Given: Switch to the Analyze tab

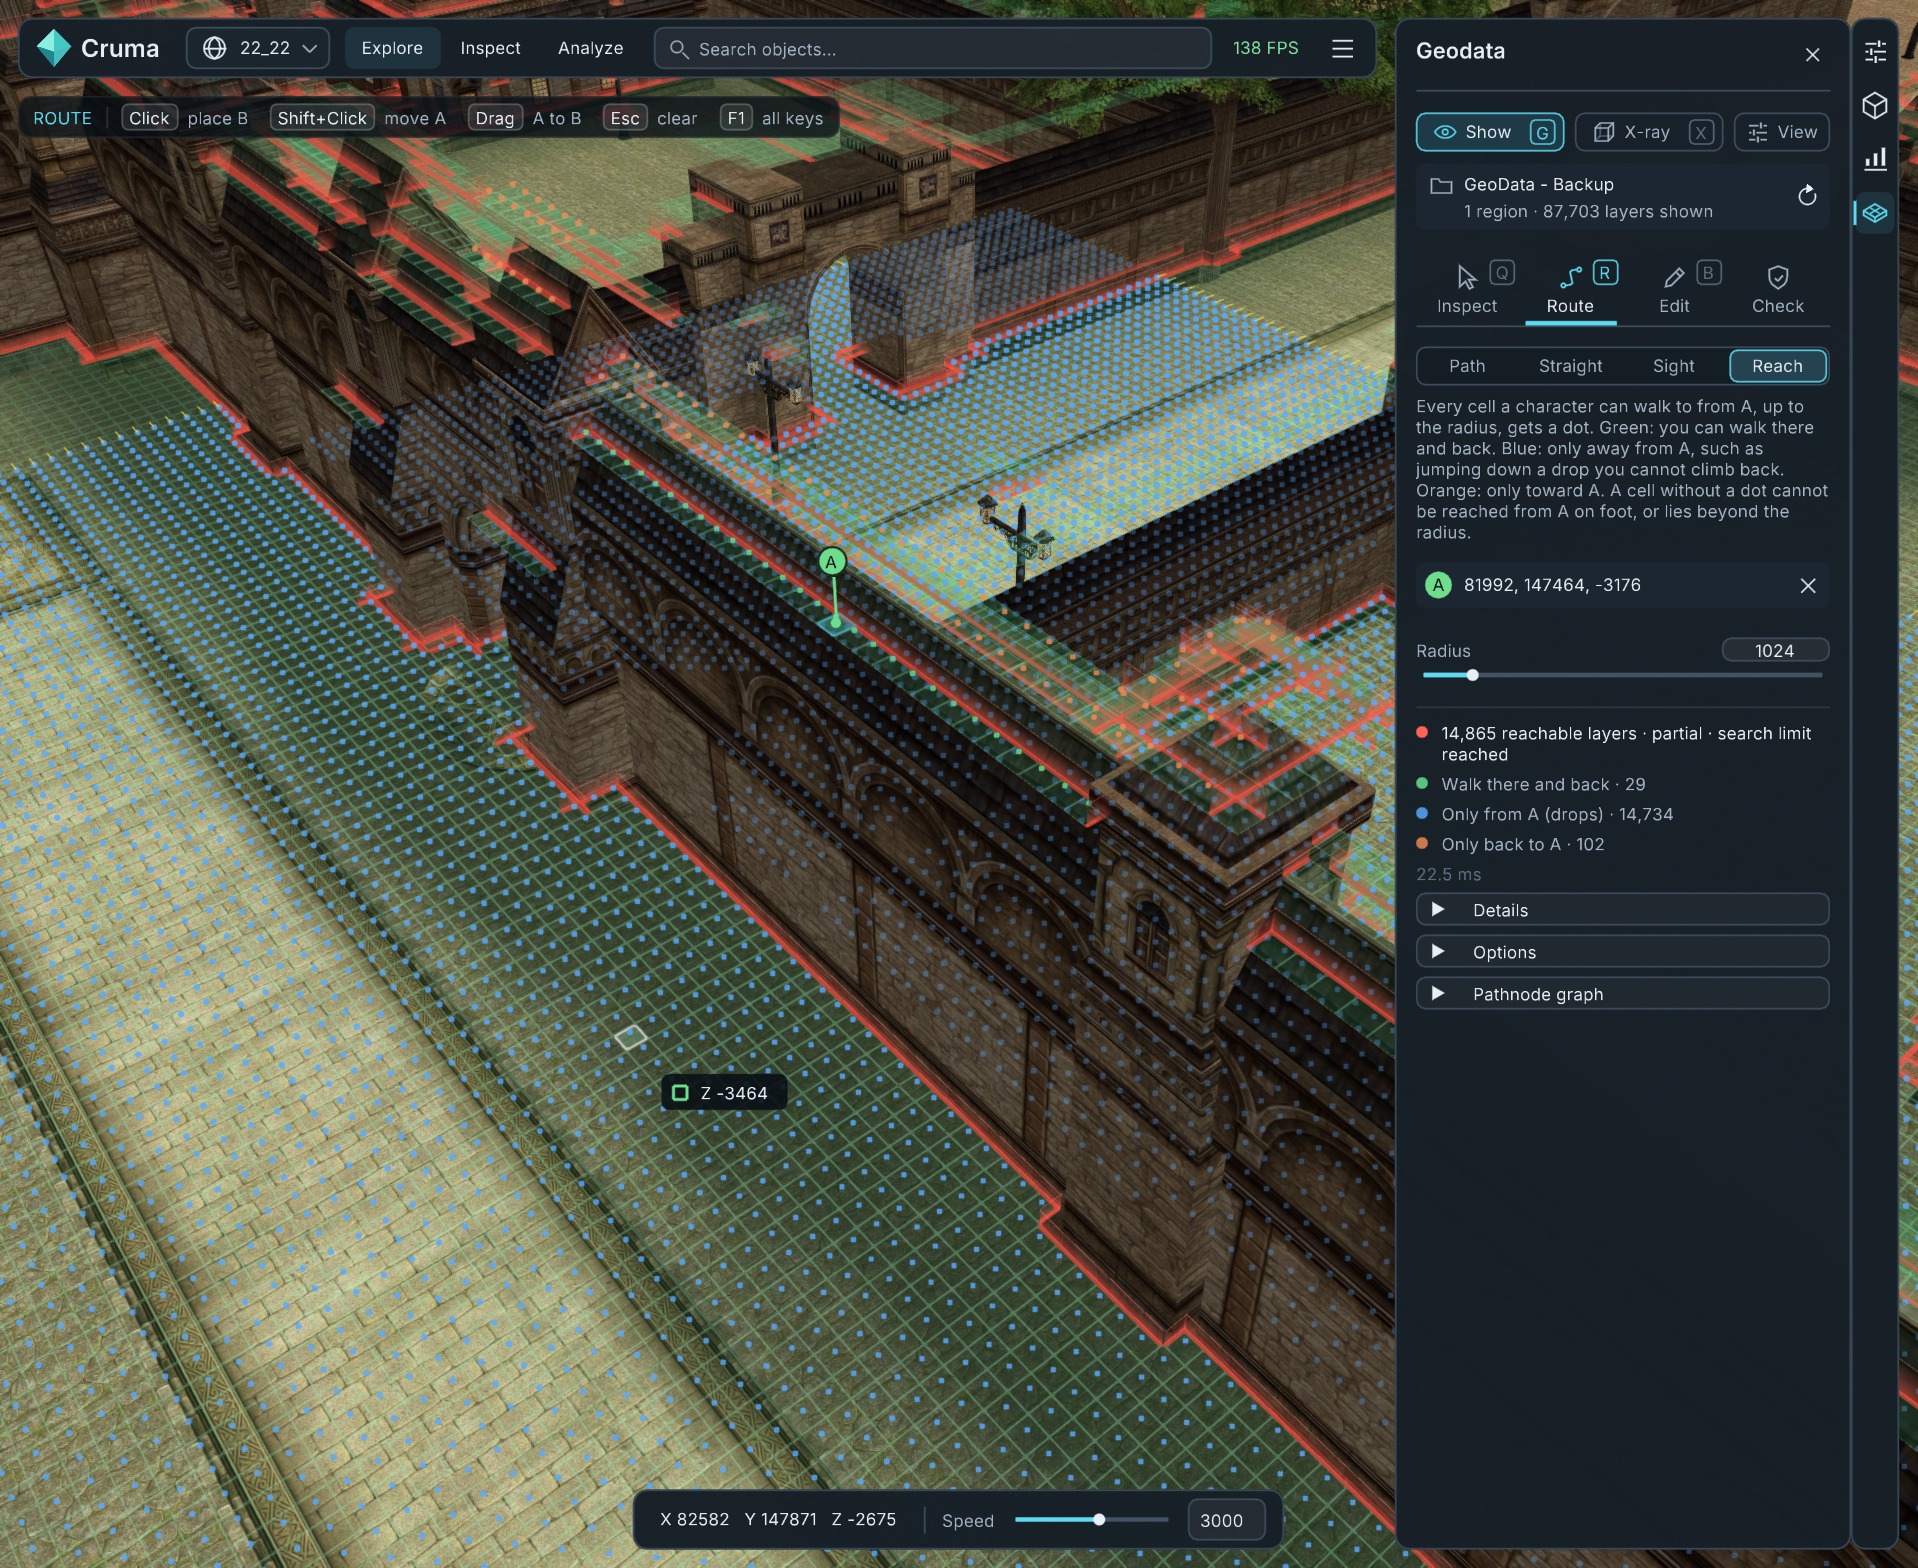Looking at the screenshot, I should point(590,48).
